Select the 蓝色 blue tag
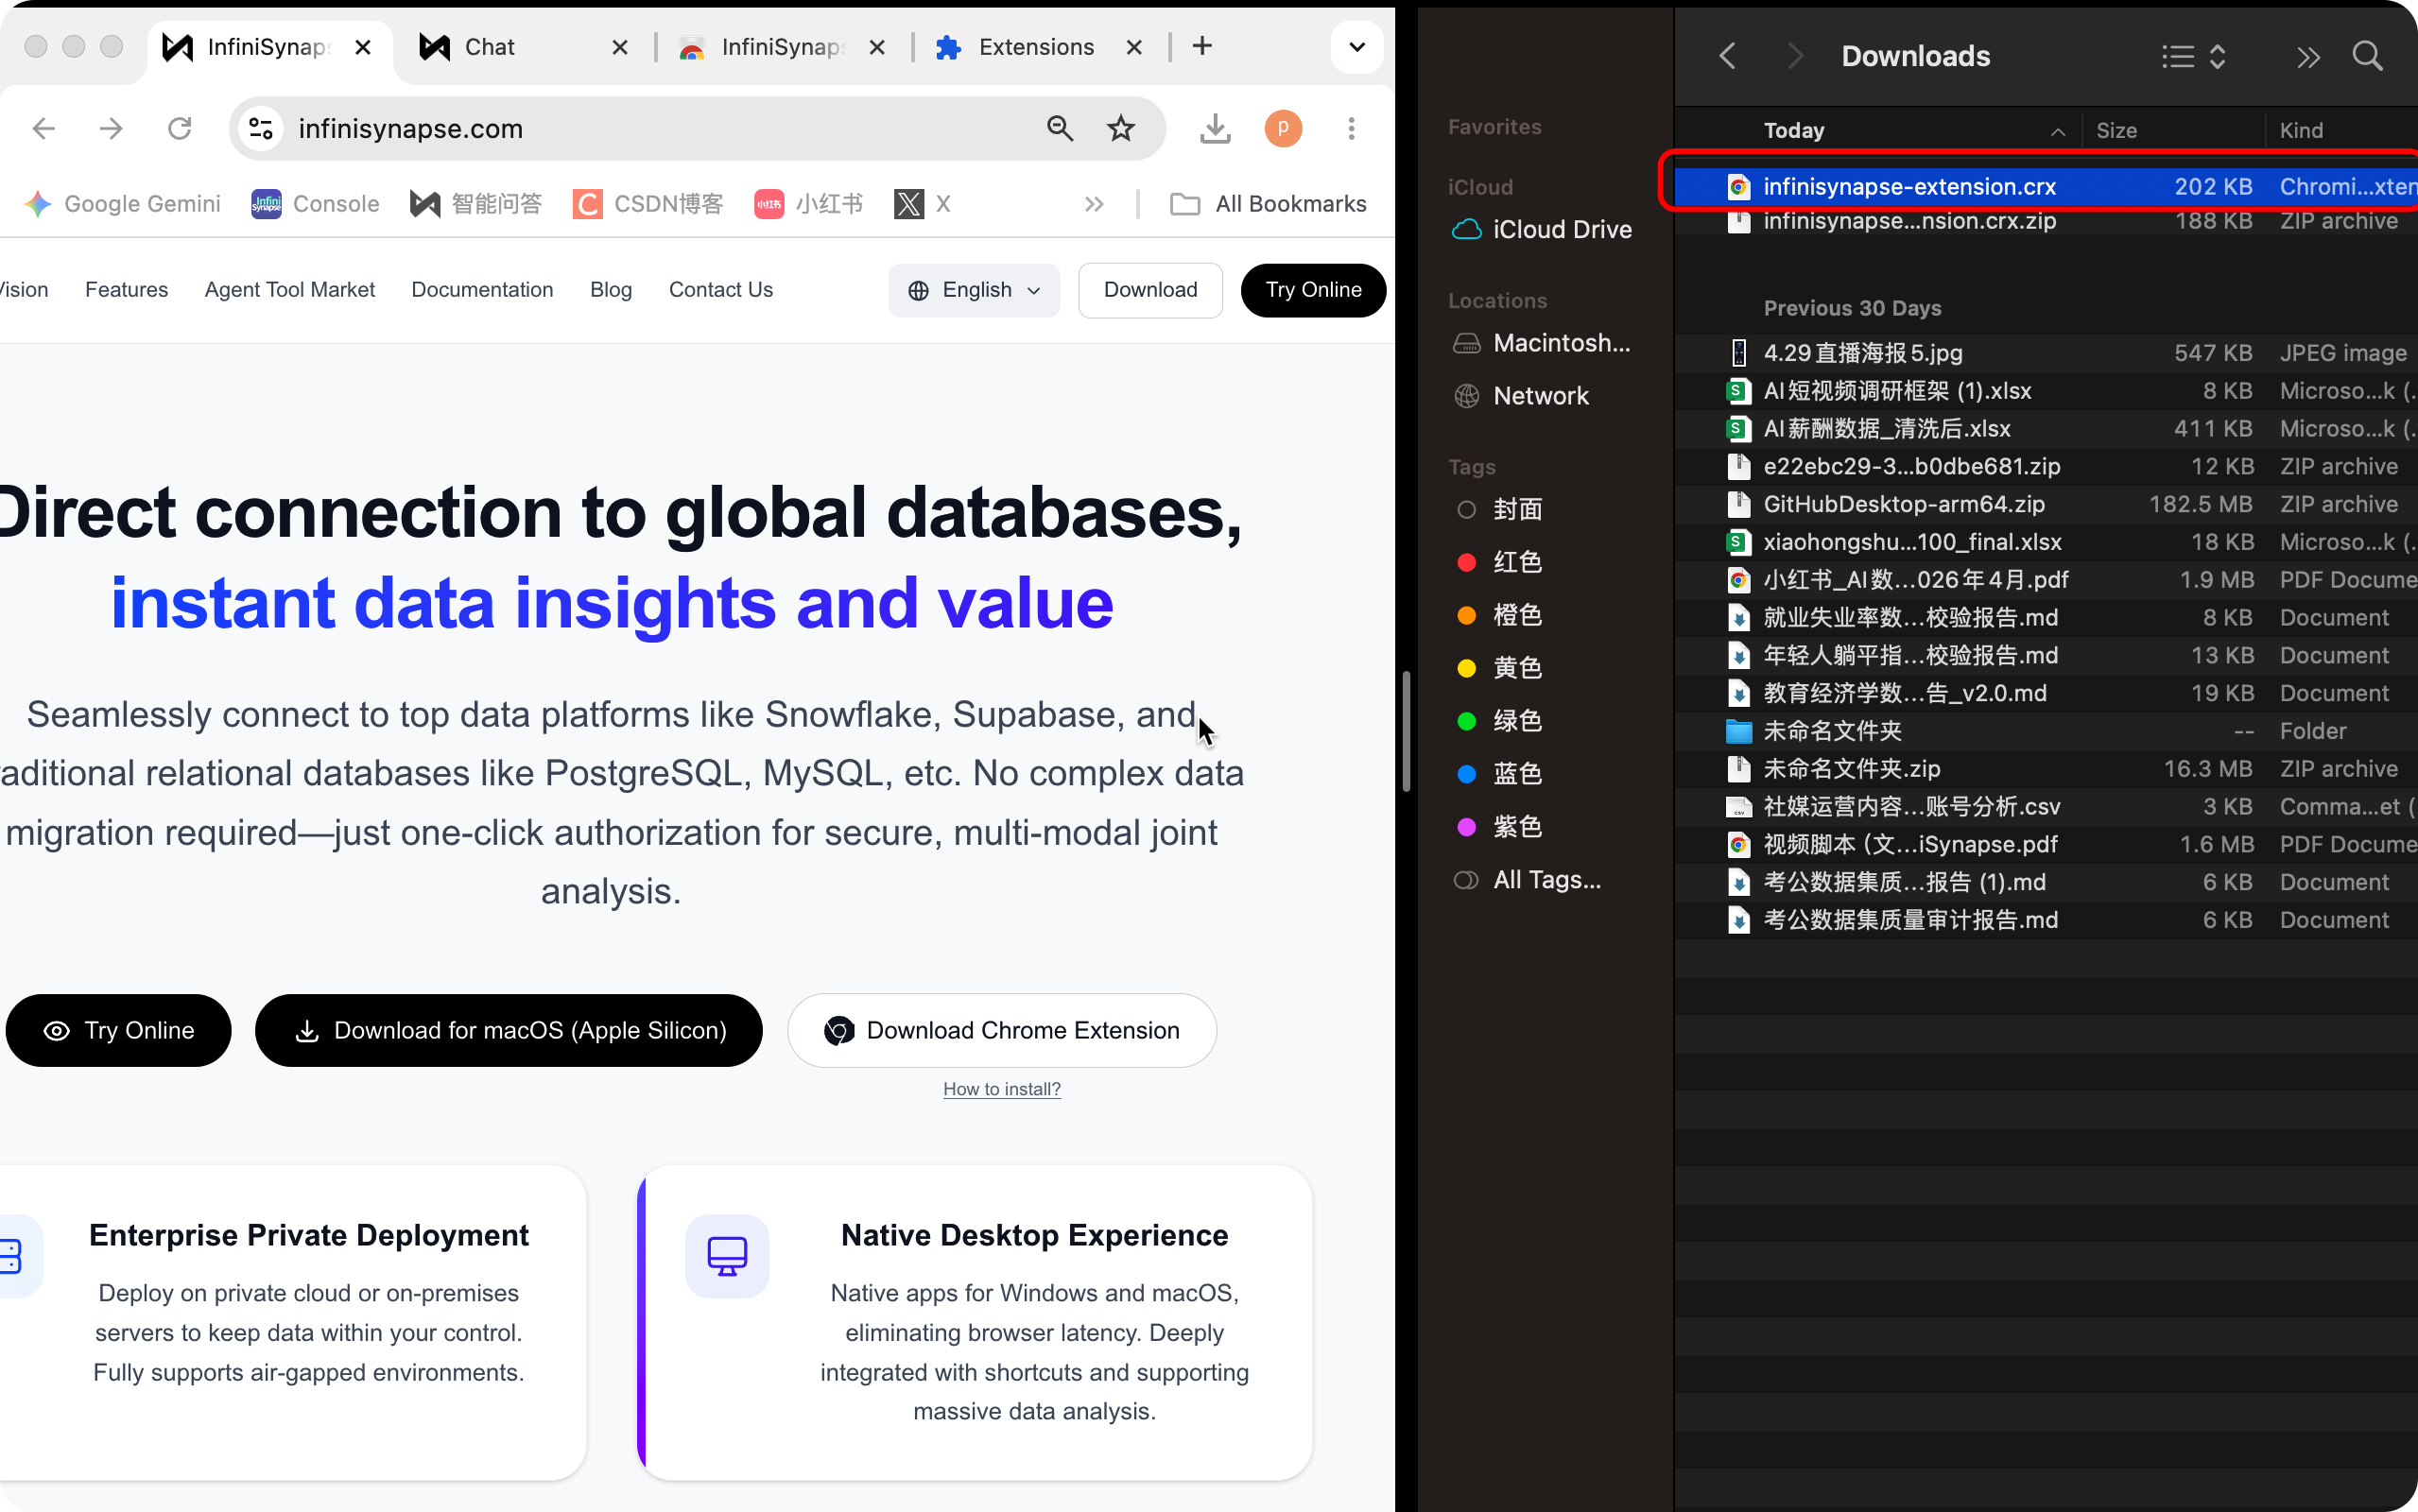Screen dimensions: 2418x1512 [1498, 774]
